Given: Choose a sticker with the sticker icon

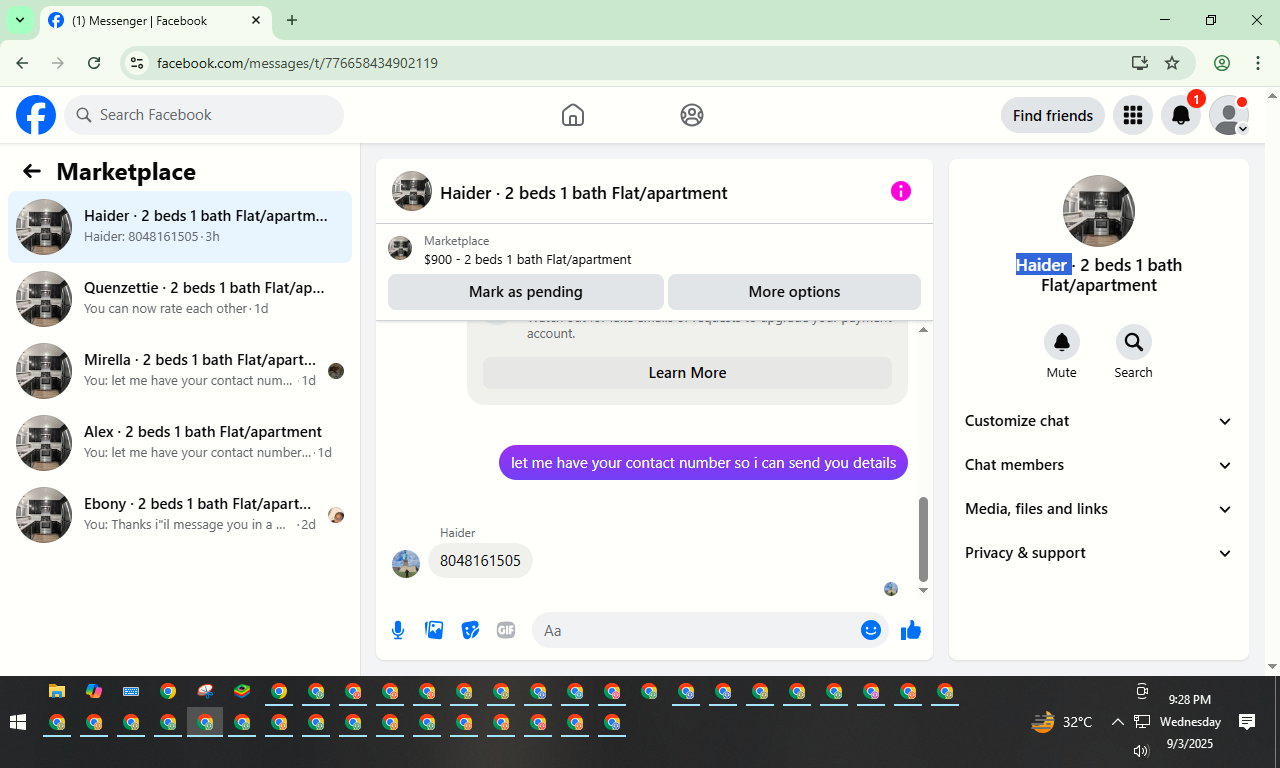Looking at the screenshot, I should pyautogui.click(x=470, y=630).
